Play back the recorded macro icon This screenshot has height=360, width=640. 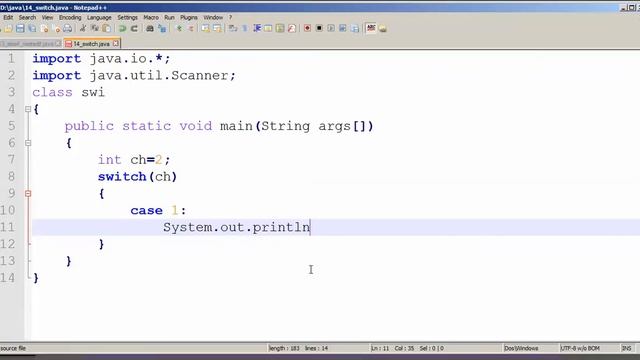331,28
